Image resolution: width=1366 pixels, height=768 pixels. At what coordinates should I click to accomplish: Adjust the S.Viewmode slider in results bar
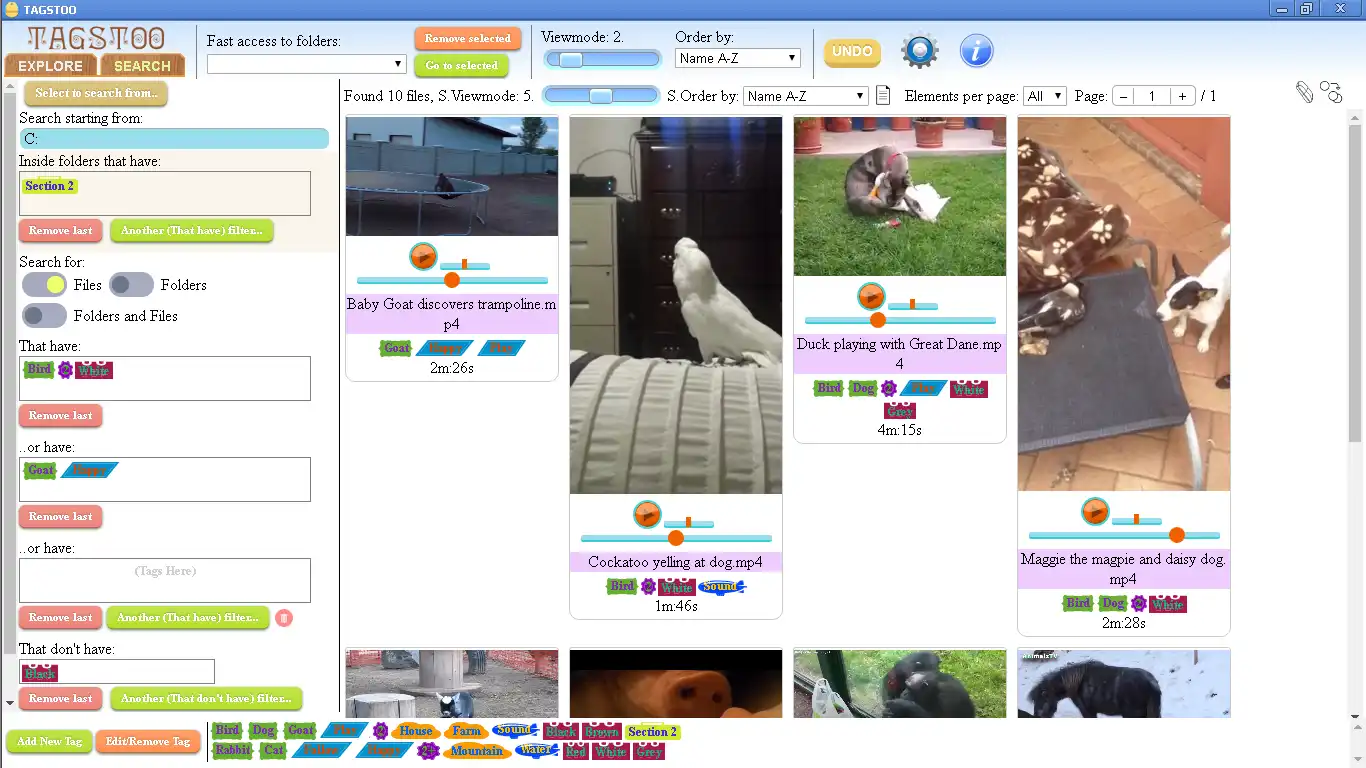[x=601, y=96]
